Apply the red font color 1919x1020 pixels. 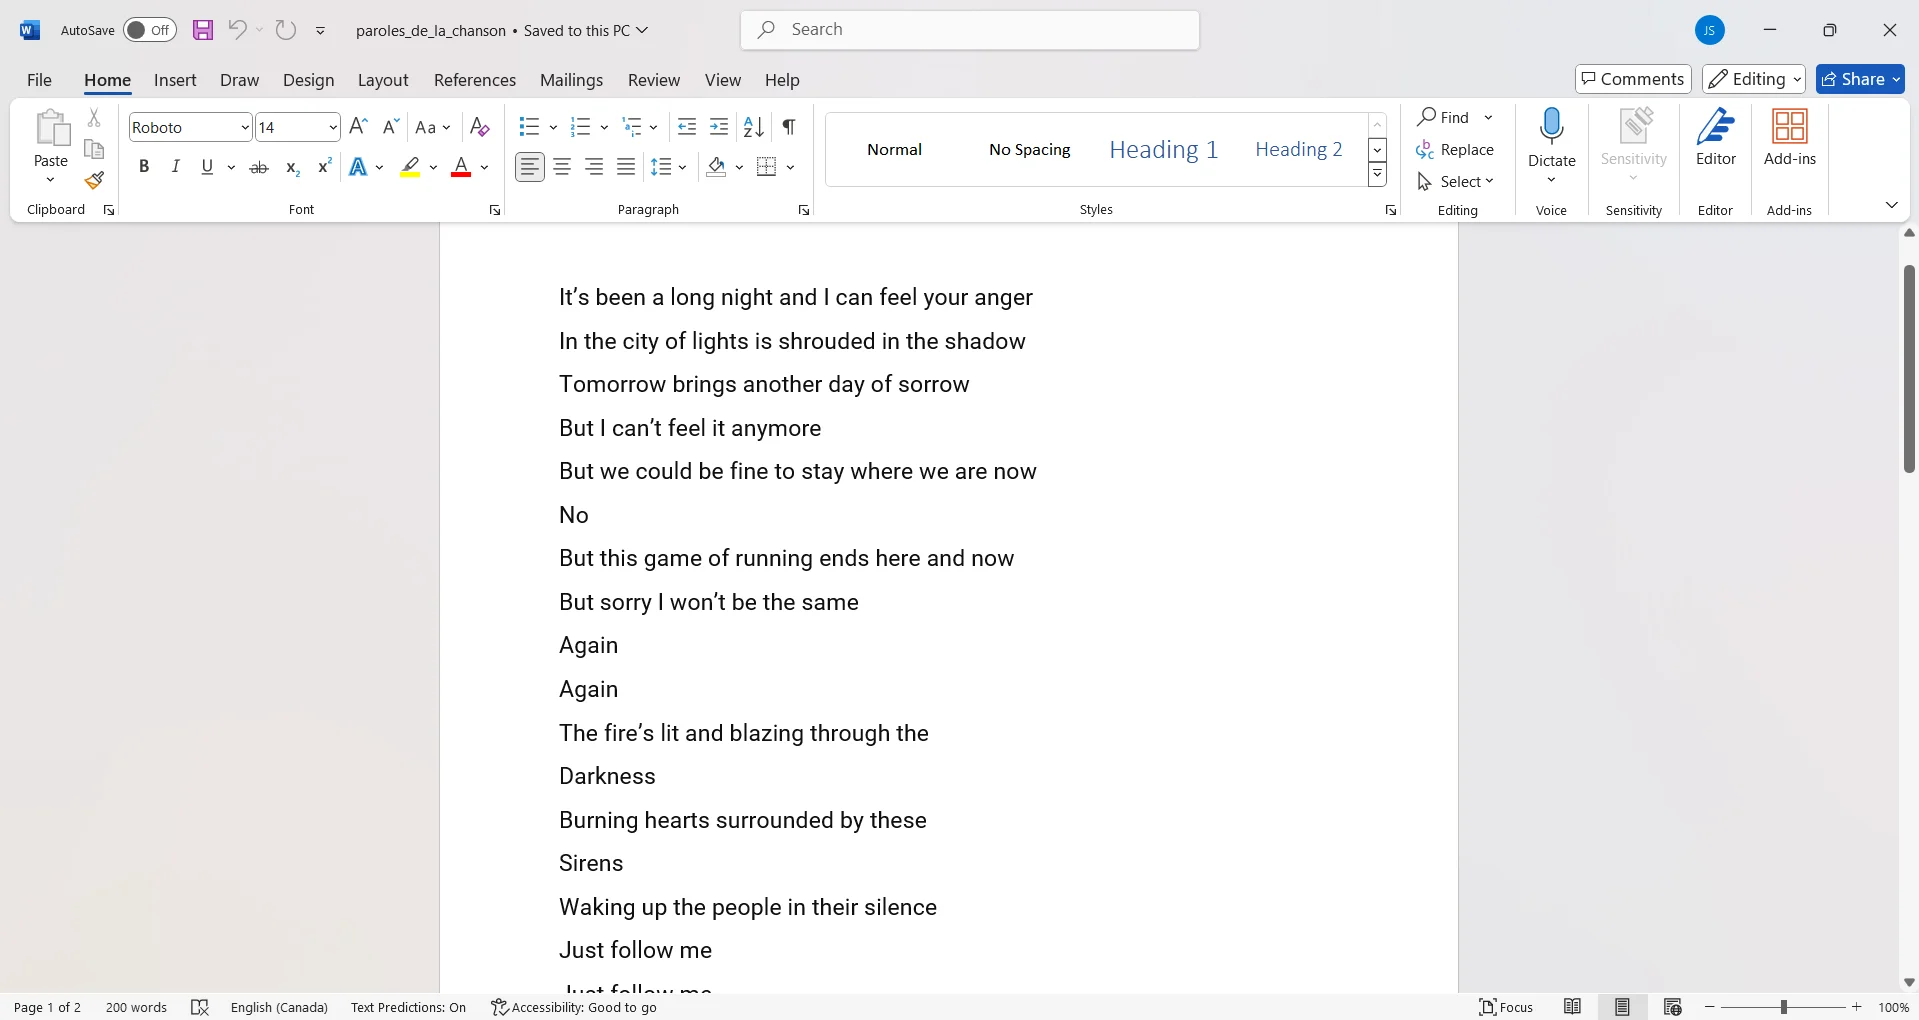pyautogui.click(x=461, y=167)
